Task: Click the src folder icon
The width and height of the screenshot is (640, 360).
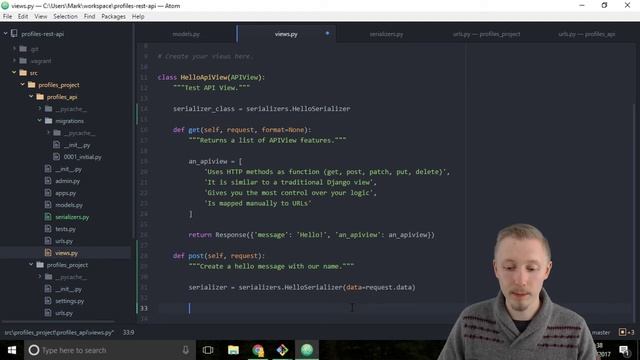Action: click(23, 73)
